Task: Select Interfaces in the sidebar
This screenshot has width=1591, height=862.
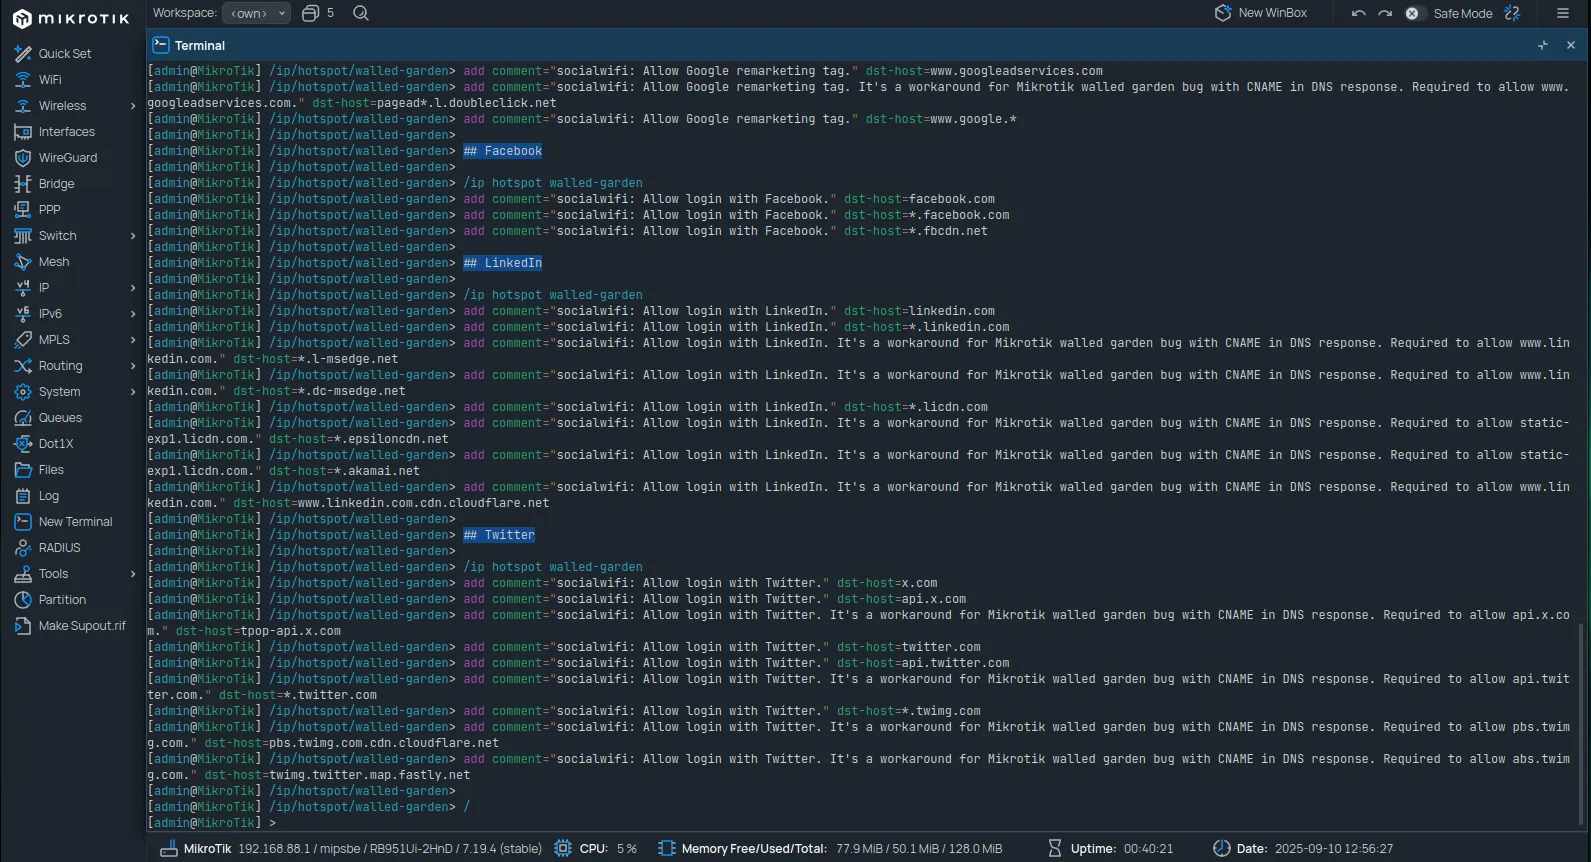Action: coord(66,132)
